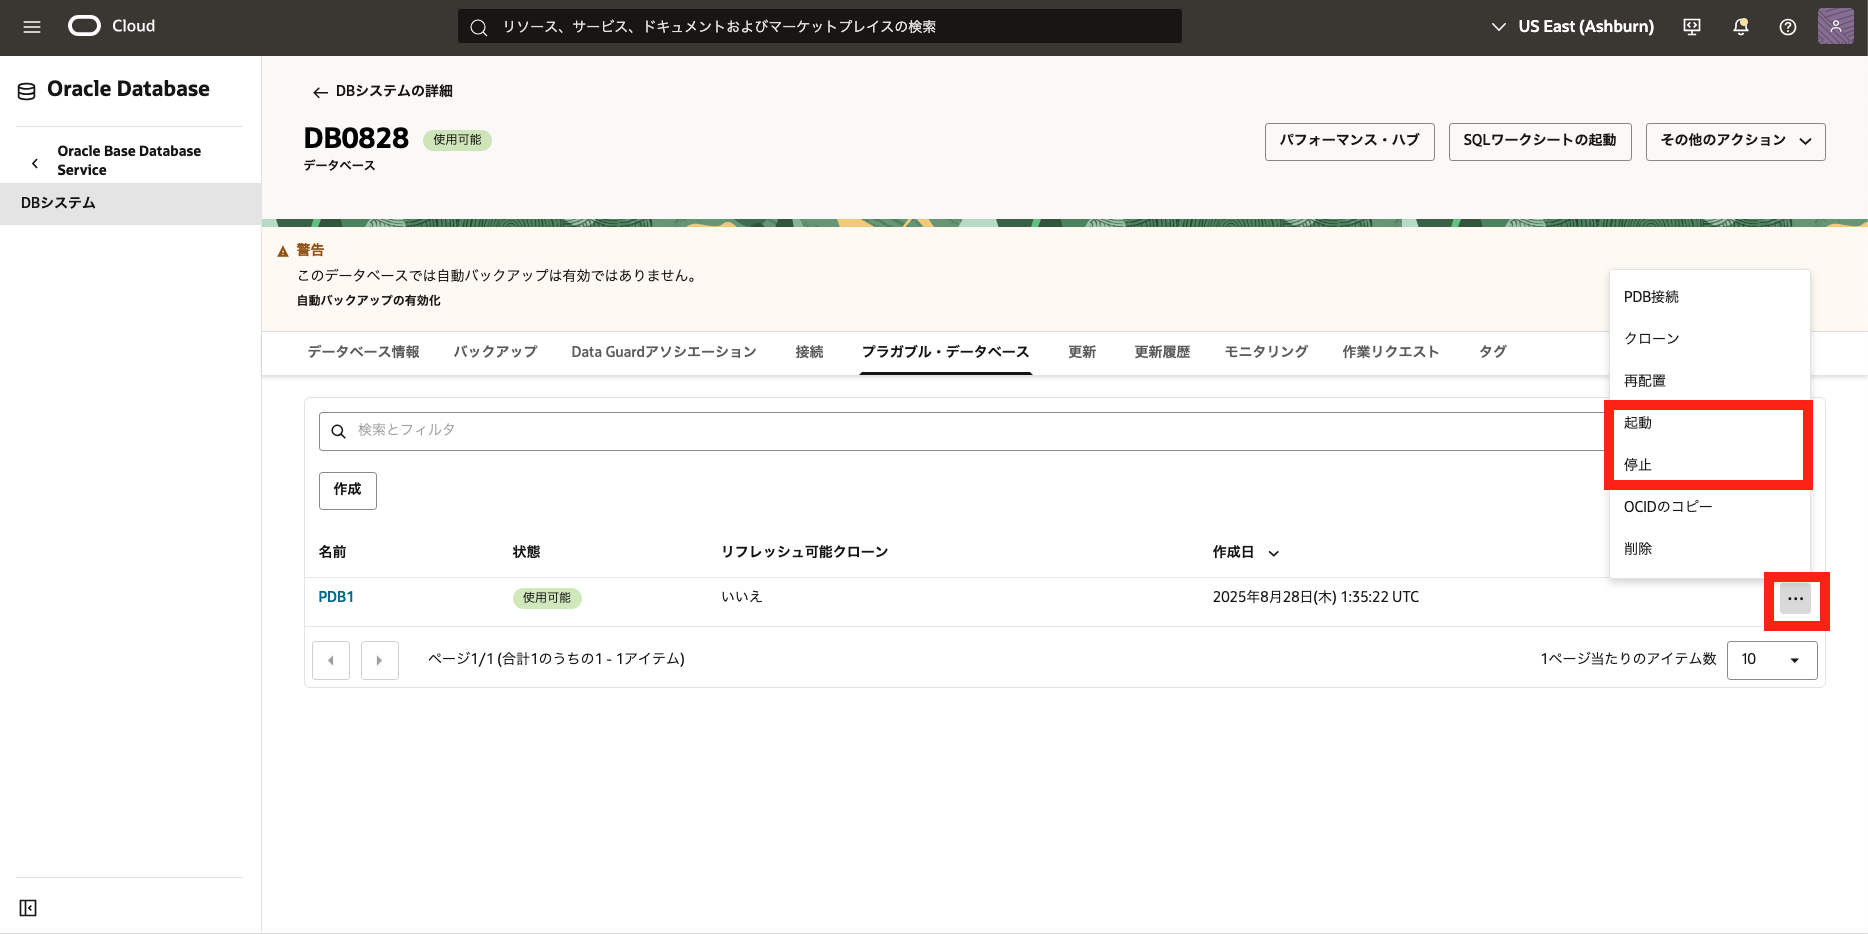
Task: Open the Cloud Shell developer tools icon
Action: (x=1692, y=27)
